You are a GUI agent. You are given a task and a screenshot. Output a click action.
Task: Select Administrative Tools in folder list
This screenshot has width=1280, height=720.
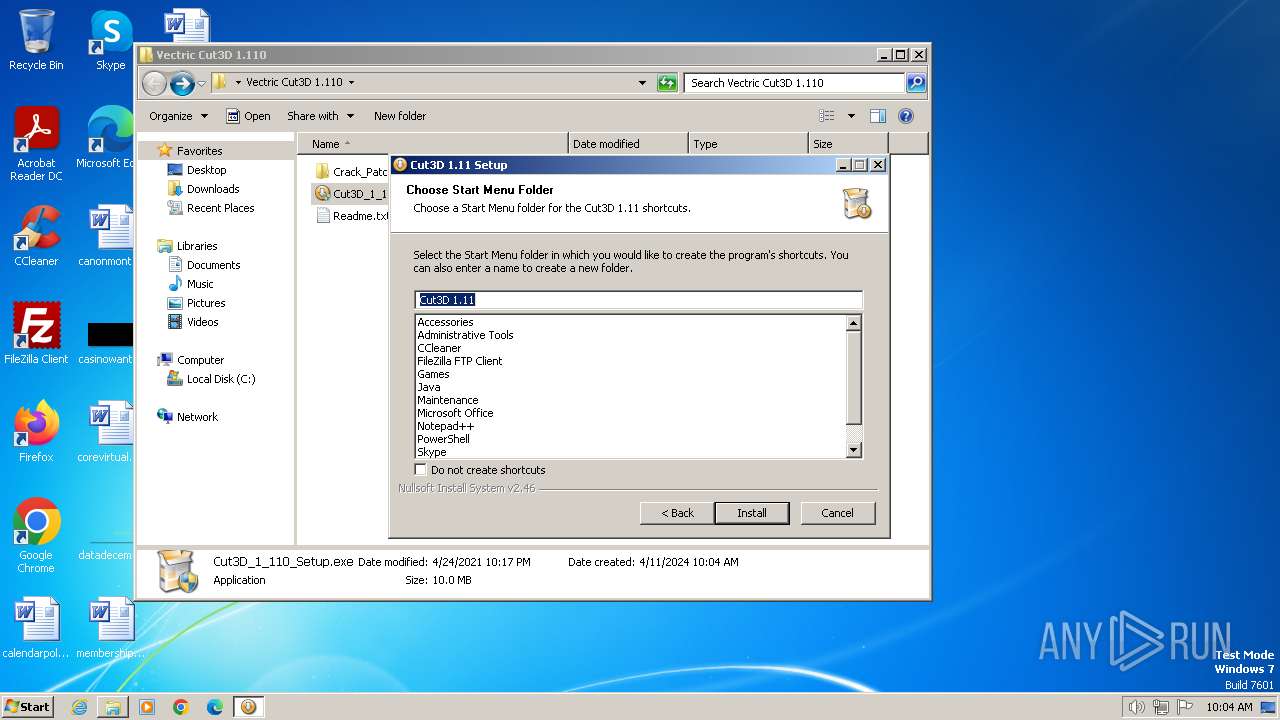coord(465,335)
